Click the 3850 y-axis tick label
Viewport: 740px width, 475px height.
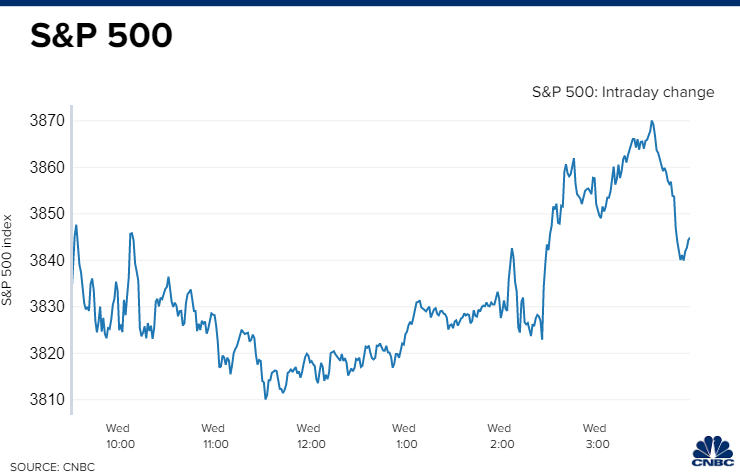45,214
